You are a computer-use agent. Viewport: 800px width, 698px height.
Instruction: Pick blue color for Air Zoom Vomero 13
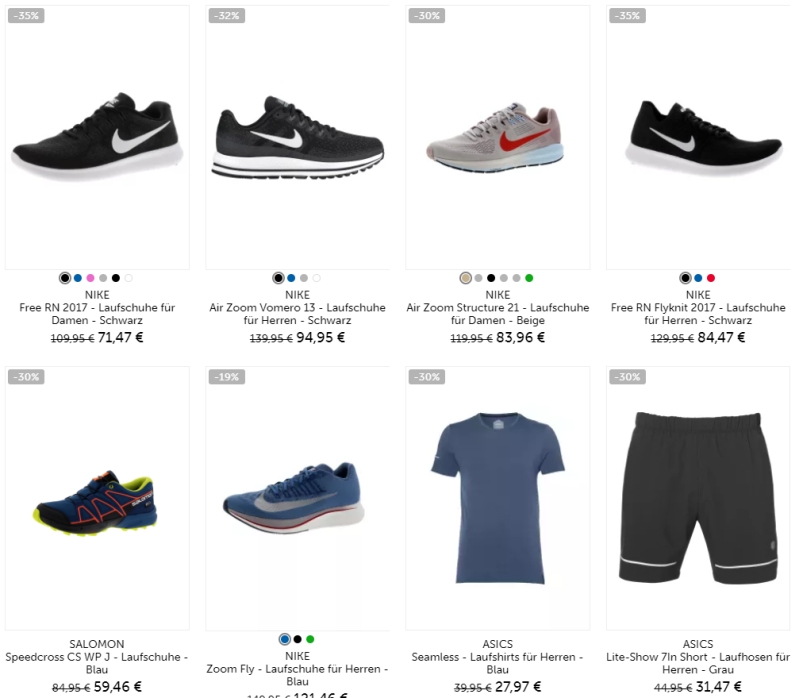(291, 278)
